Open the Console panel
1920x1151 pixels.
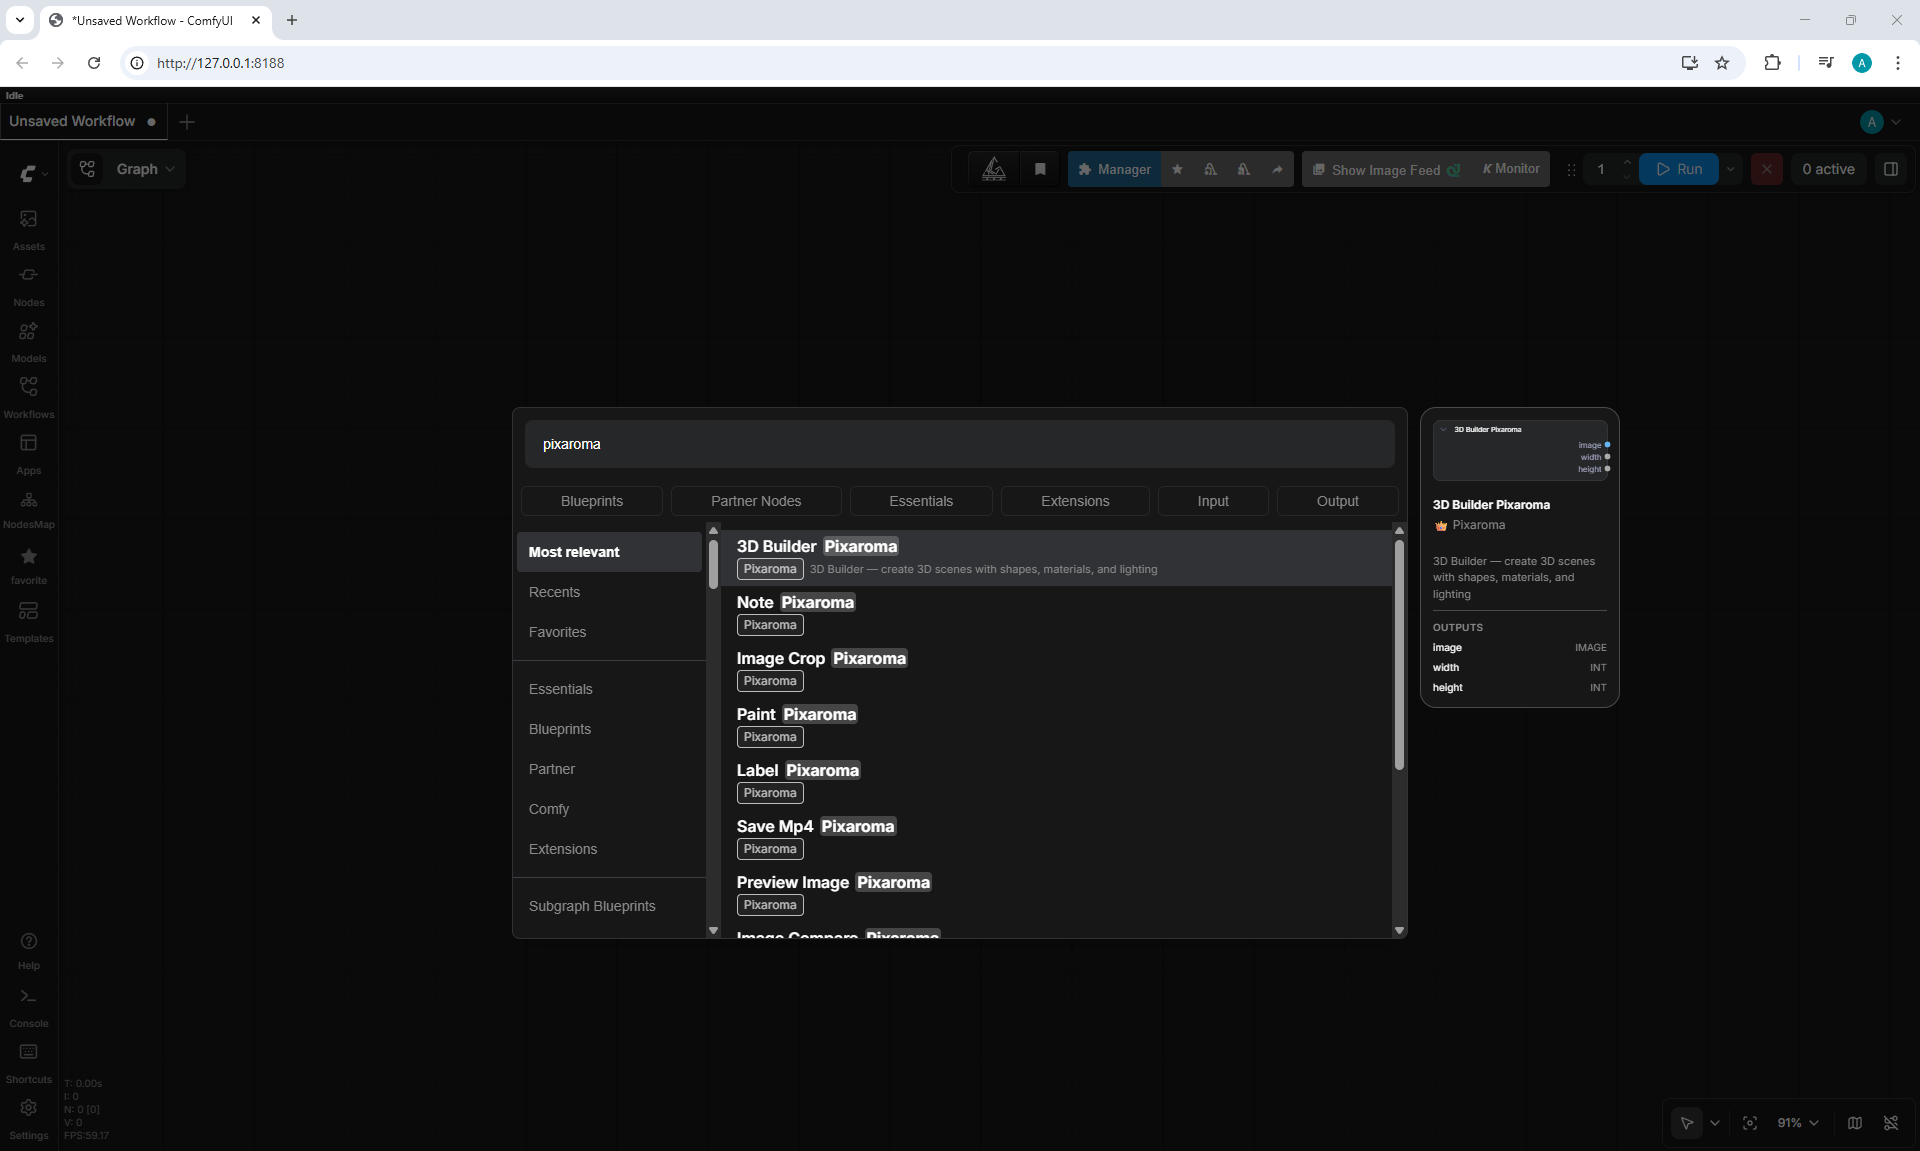tap(28, 1006)
